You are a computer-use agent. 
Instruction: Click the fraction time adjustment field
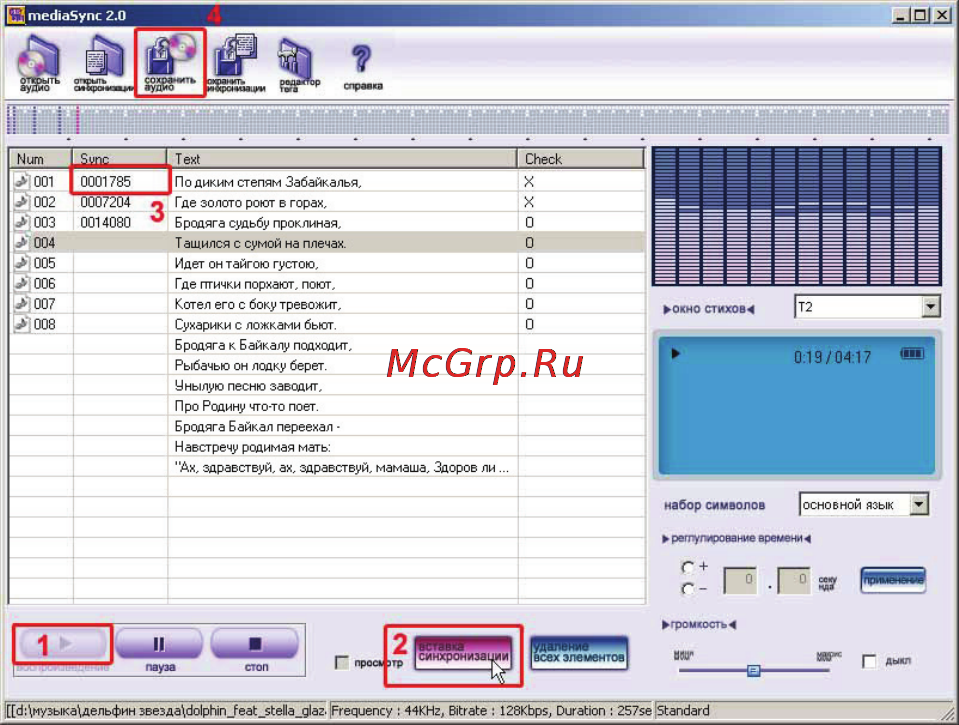point(794,580)
